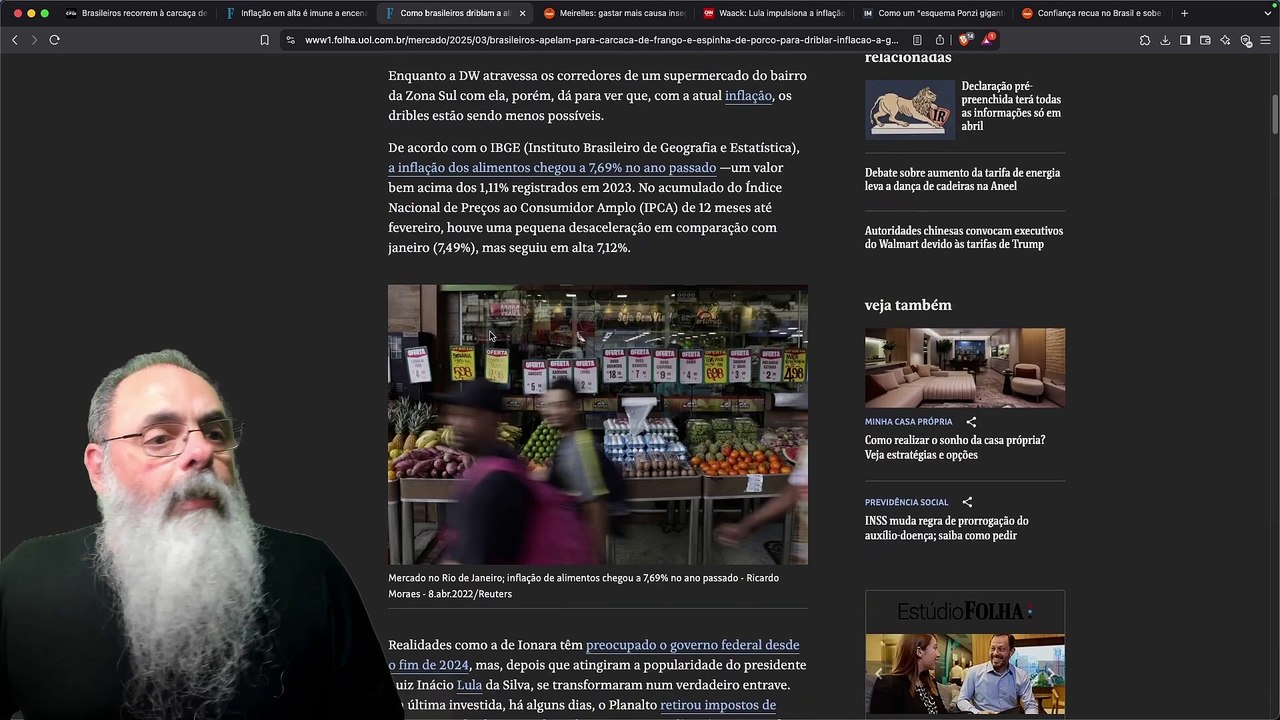The width and height of the screenshot is (1280, 720).
Task: Click the page vertical scrollbar thumb
Action: click(x=1275, y=113)
